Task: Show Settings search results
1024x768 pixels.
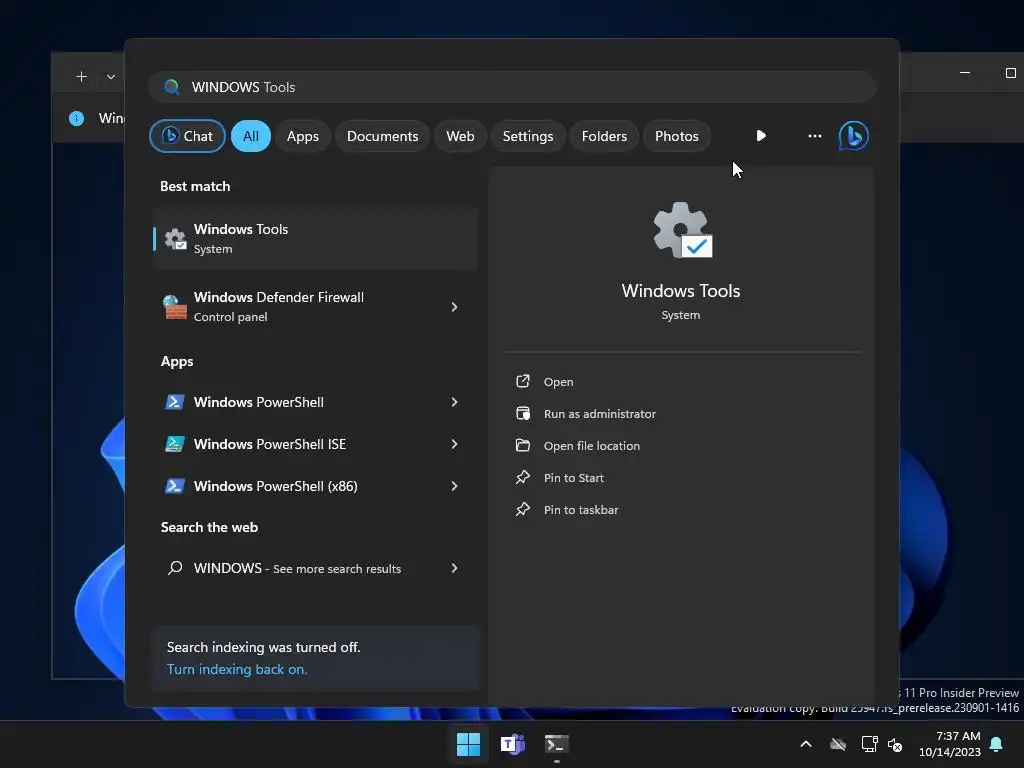Action: [x=528, y=136]
